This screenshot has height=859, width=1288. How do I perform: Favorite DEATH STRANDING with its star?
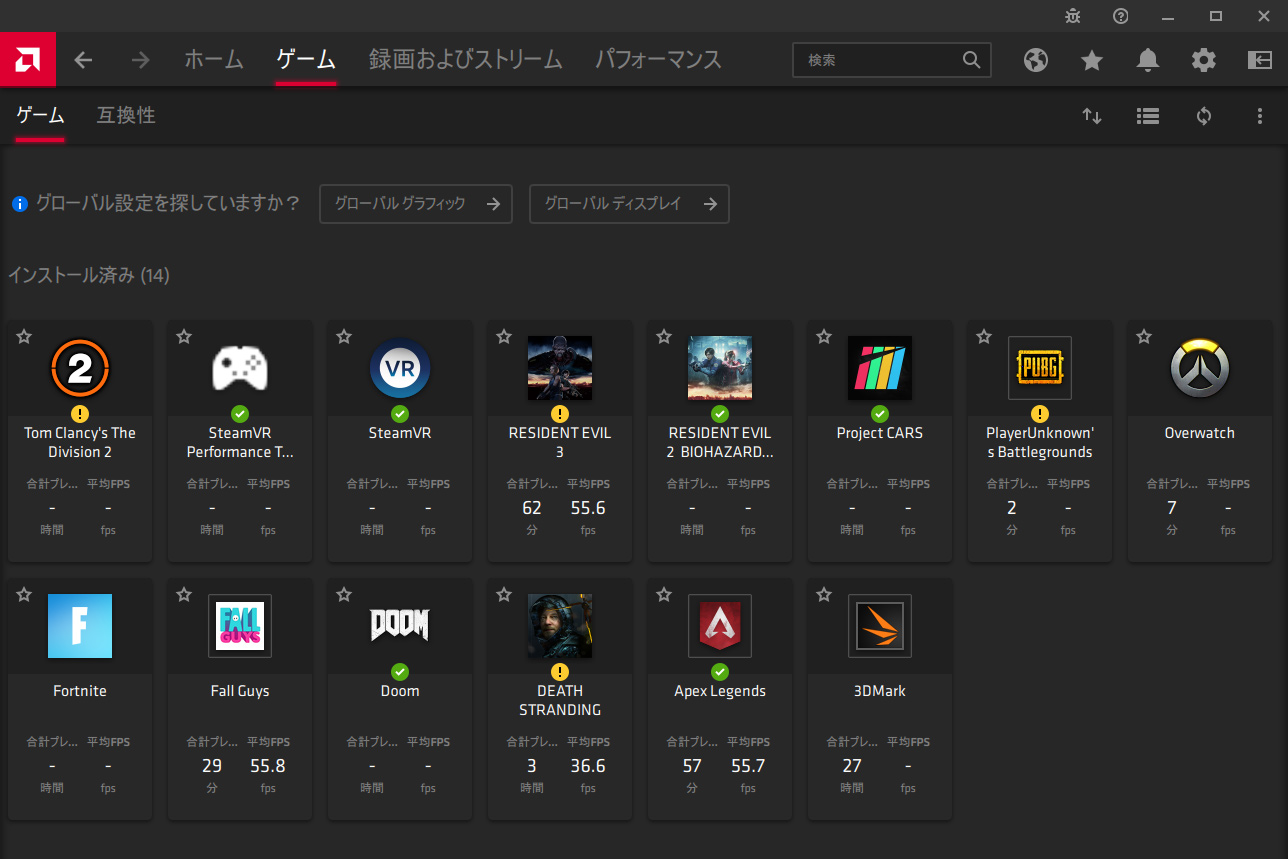point(504,595)
